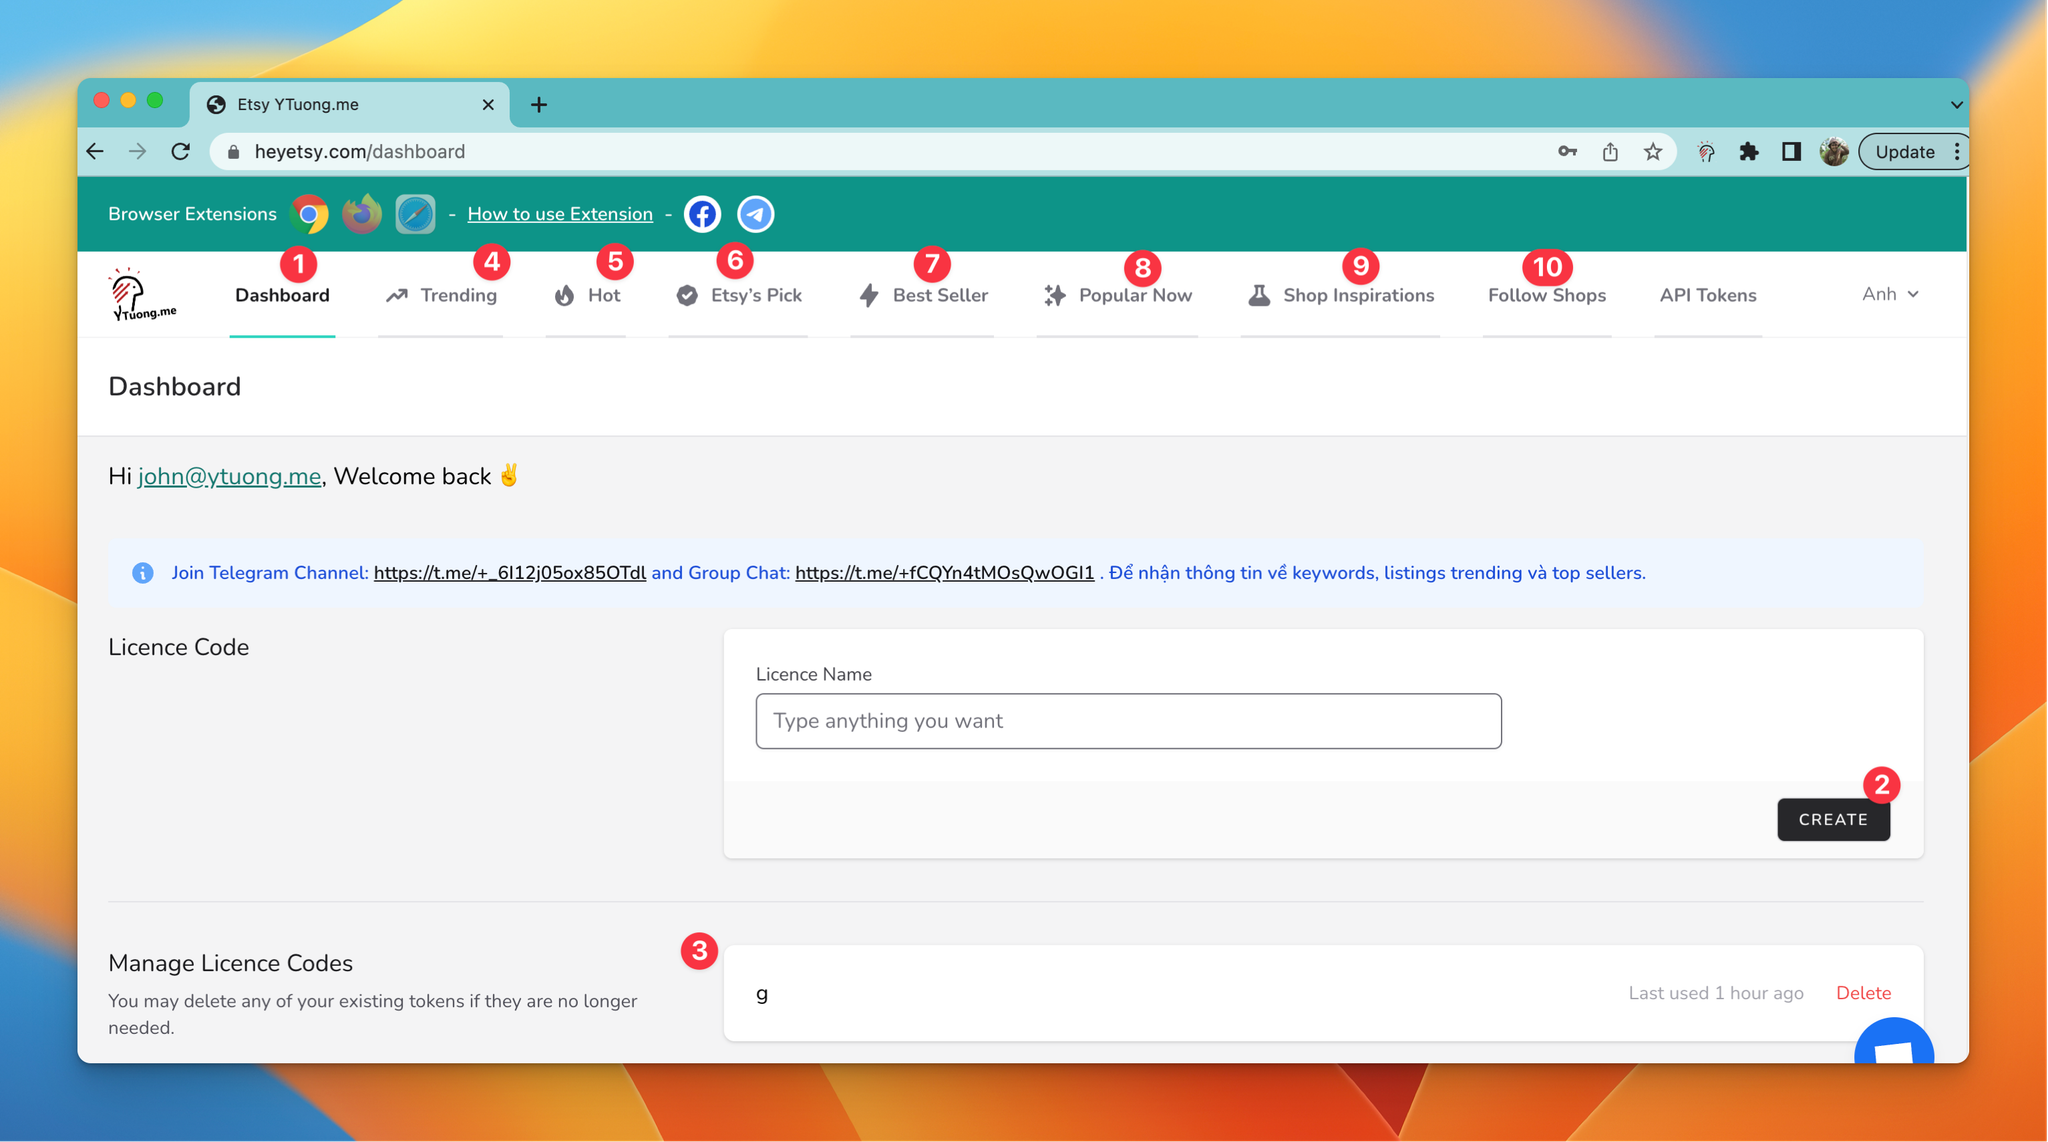
Task: Open the Group Chat t.me link
Action: pos(945,573)
